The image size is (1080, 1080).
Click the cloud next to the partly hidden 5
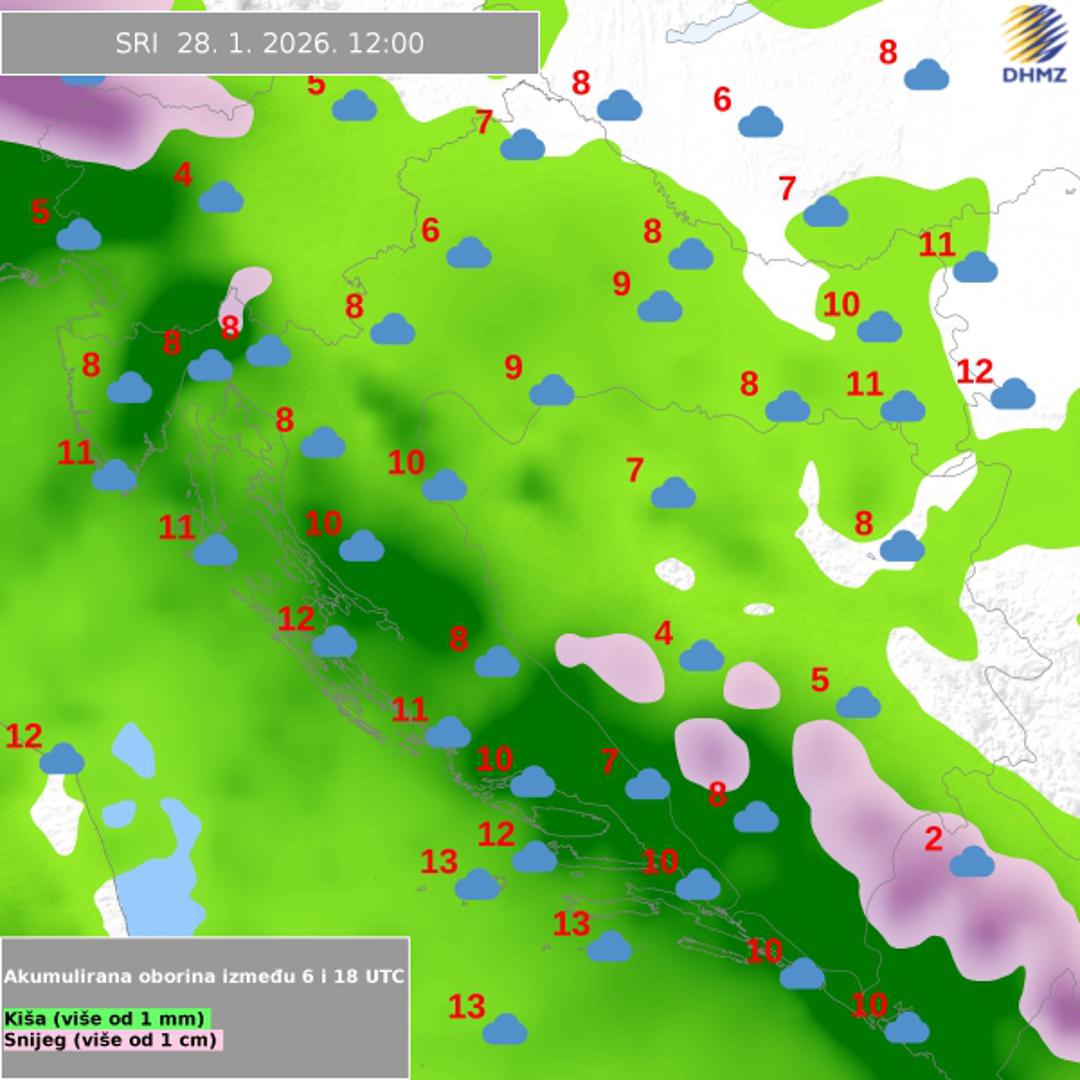[354, 105]
